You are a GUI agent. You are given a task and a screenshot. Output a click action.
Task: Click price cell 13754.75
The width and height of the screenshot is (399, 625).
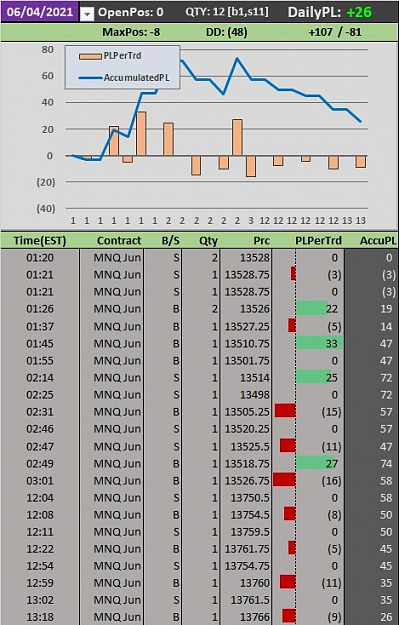pos(246,566)
